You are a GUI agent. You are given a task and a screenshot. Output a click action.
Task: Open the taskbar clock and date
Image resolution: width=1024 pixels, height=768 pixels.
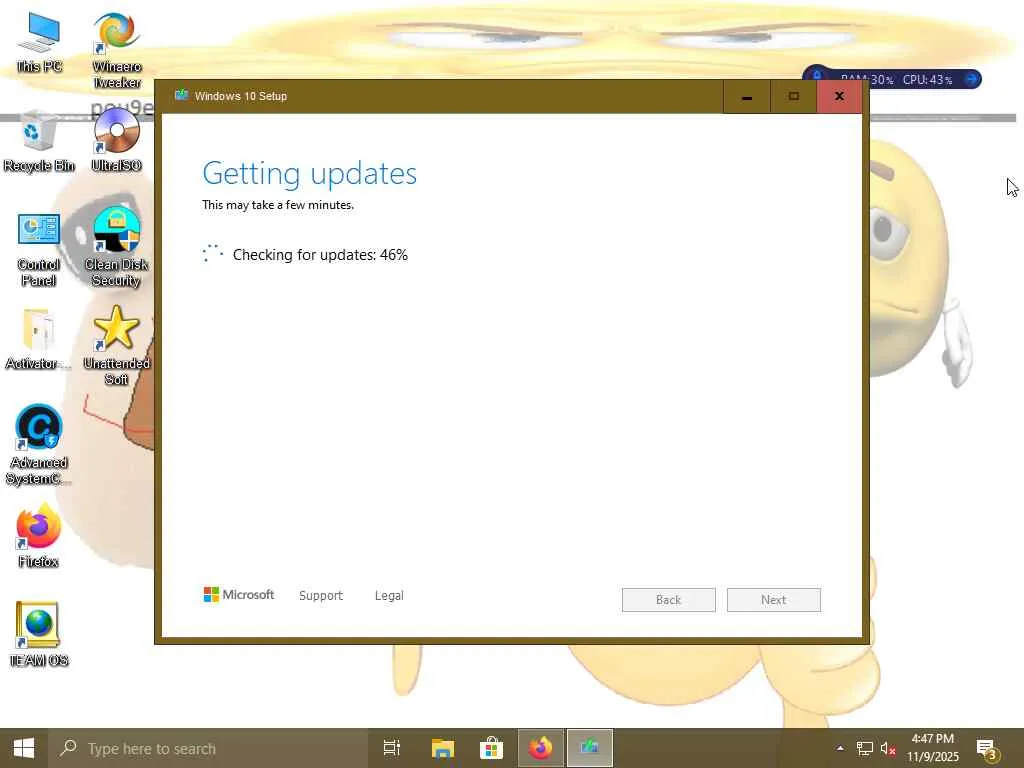(933, 748)
